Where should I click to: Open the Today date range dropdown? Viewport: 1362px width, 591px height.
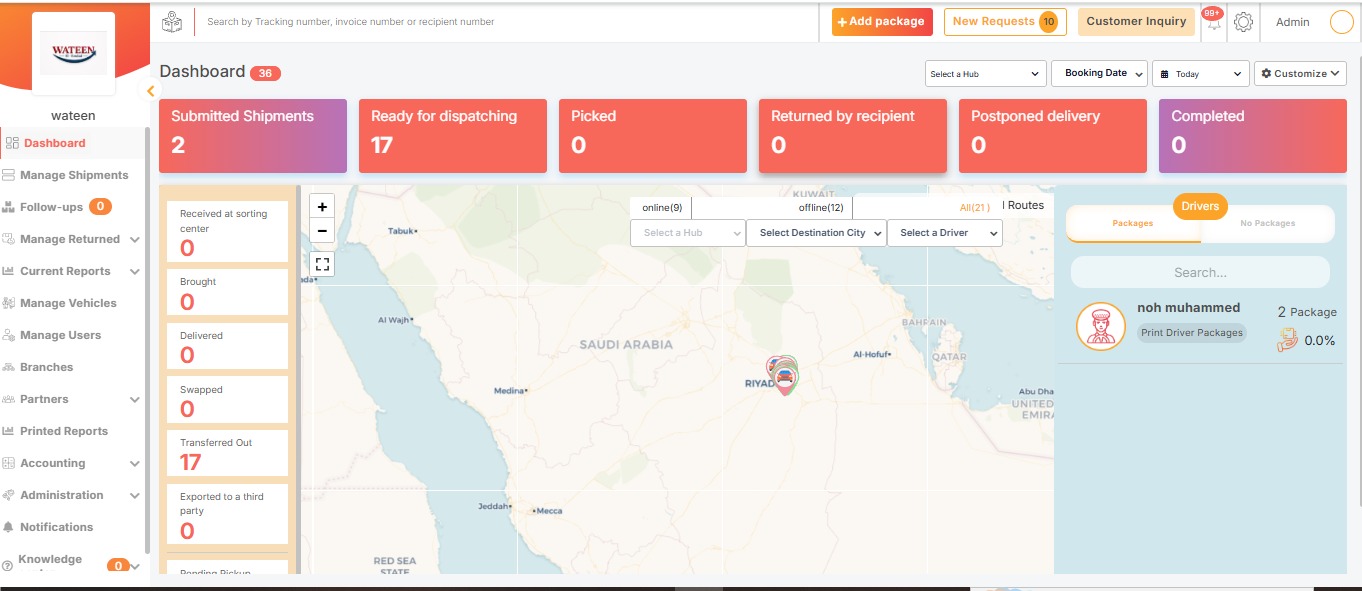point(1200,74)
